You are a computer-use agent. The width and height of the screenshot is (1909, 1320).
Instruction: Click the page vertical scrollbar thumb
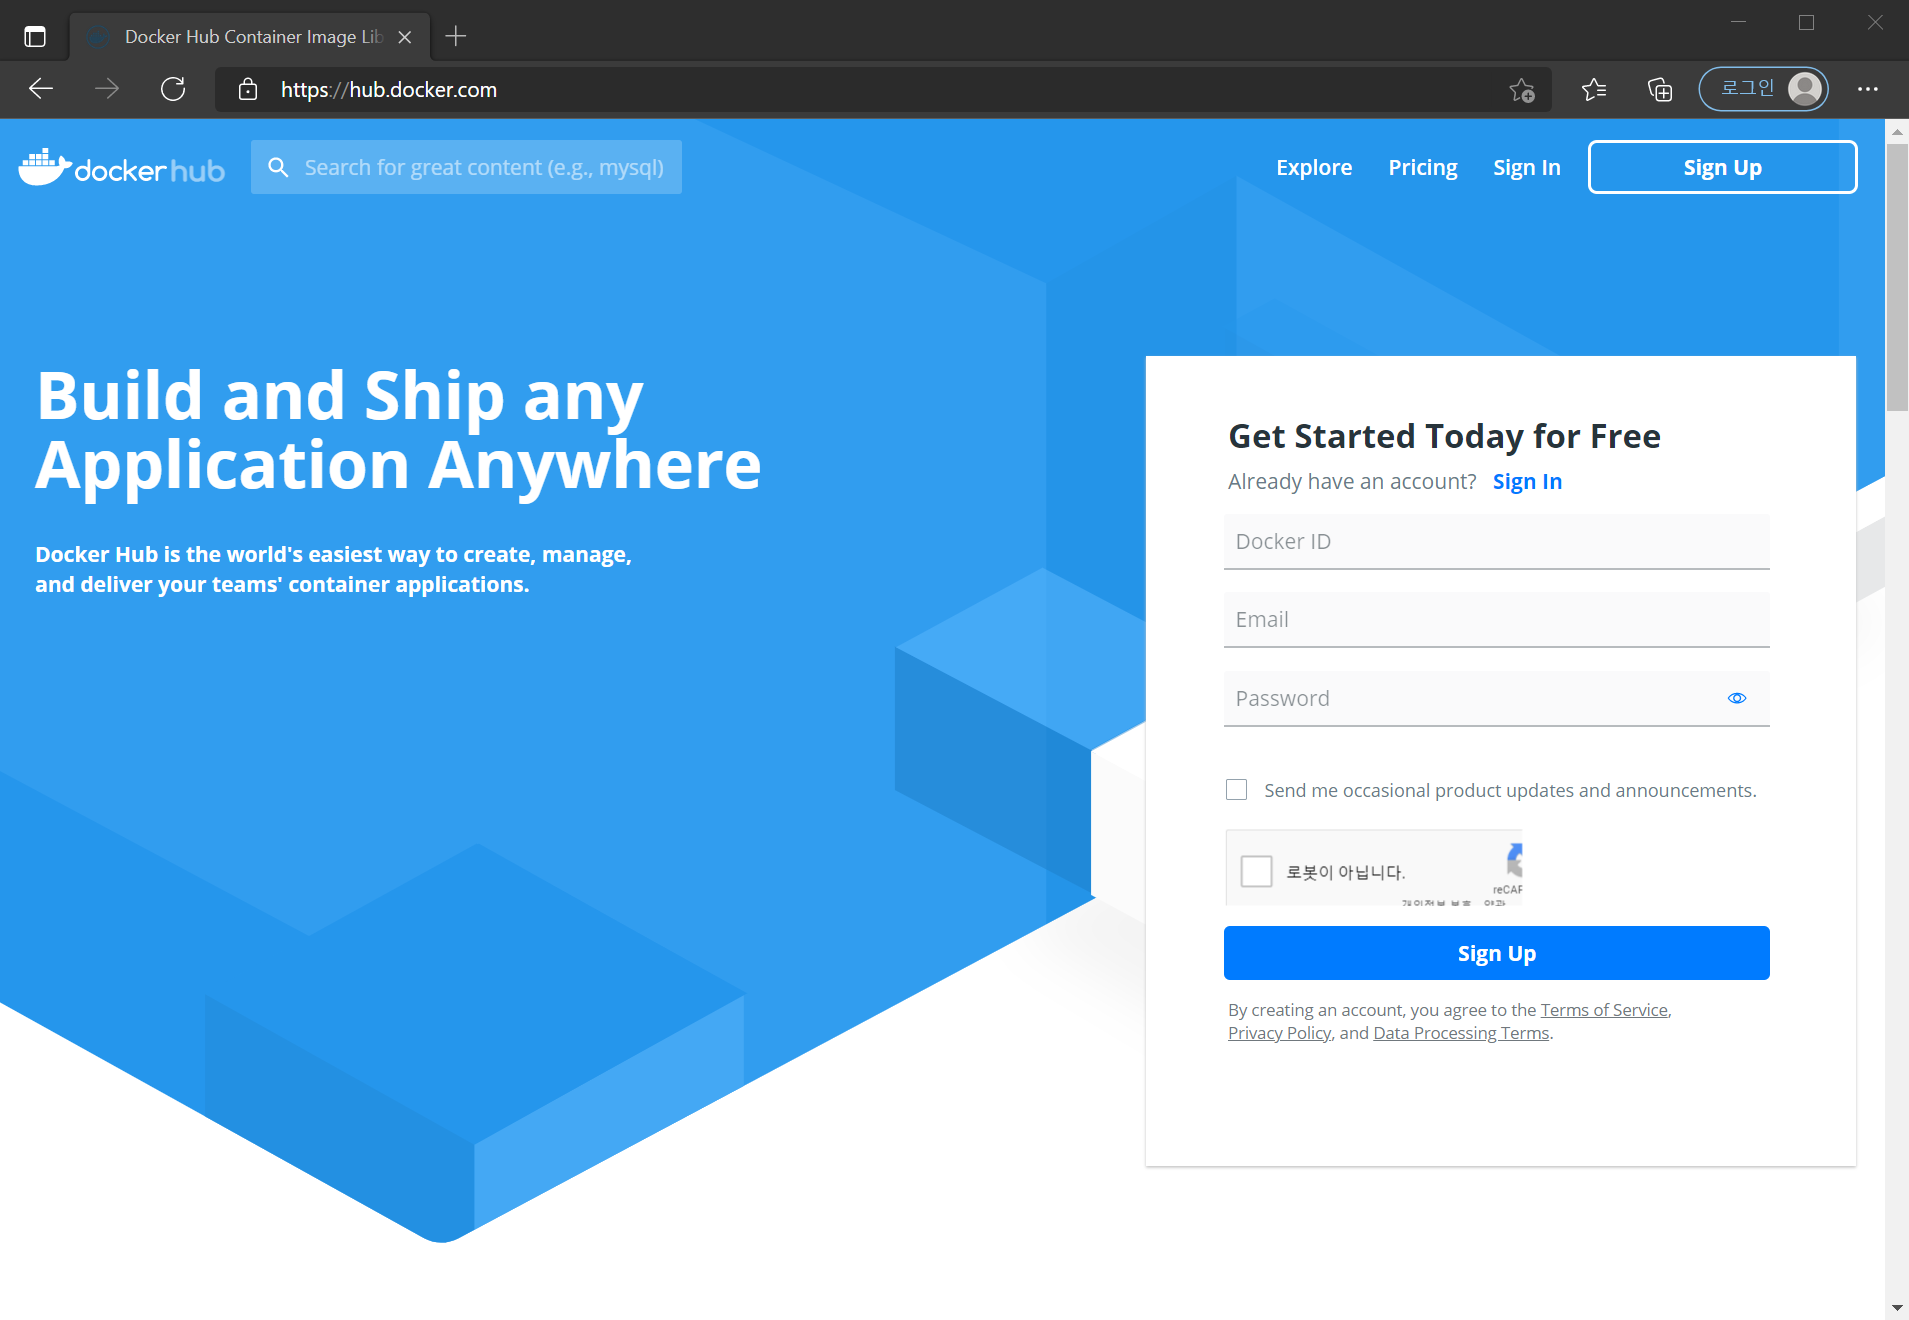[1897, 277]
